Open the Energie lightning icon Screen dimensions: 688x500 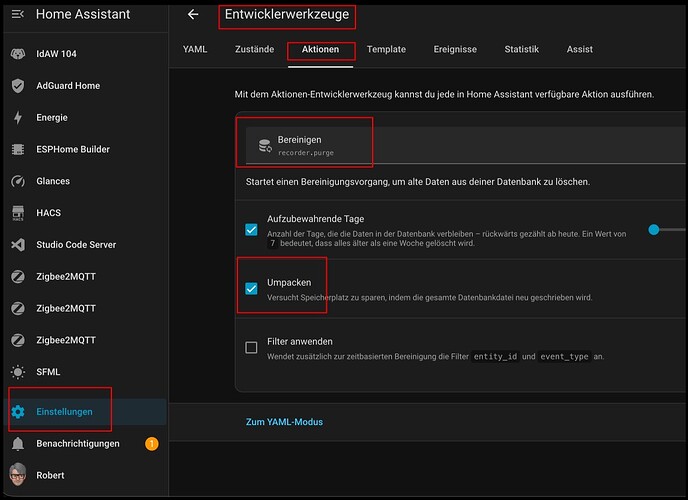[x=18, y=118]
